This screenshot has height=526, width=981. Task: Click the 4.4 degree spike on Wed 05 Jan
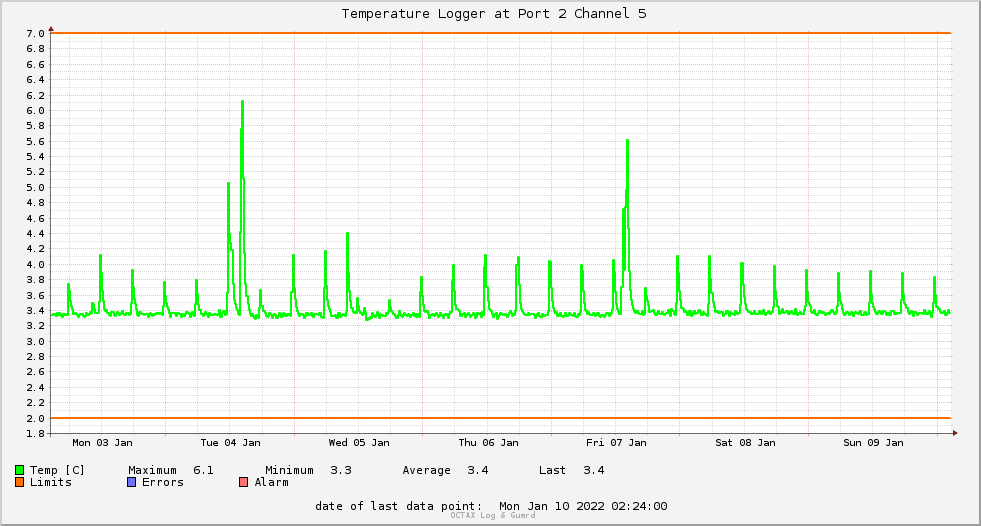(x=347, y=235)
